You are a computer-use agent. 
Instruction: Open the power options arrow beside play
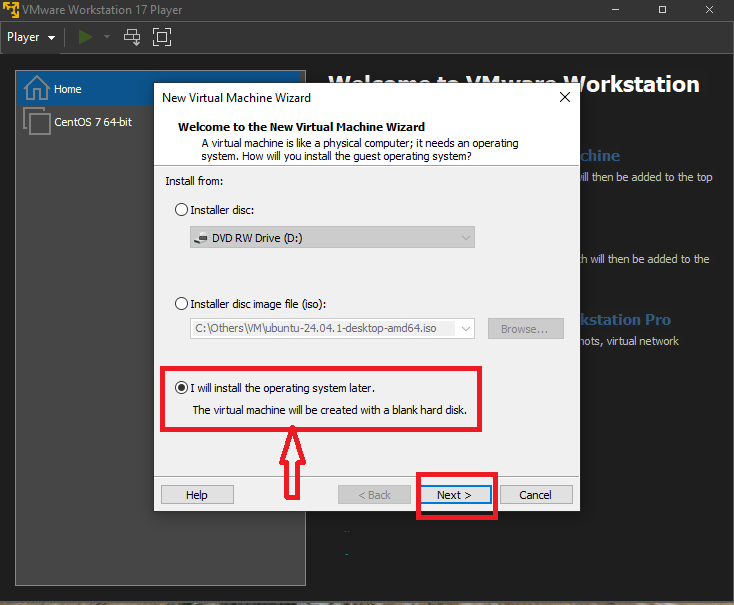pos(107,37)
